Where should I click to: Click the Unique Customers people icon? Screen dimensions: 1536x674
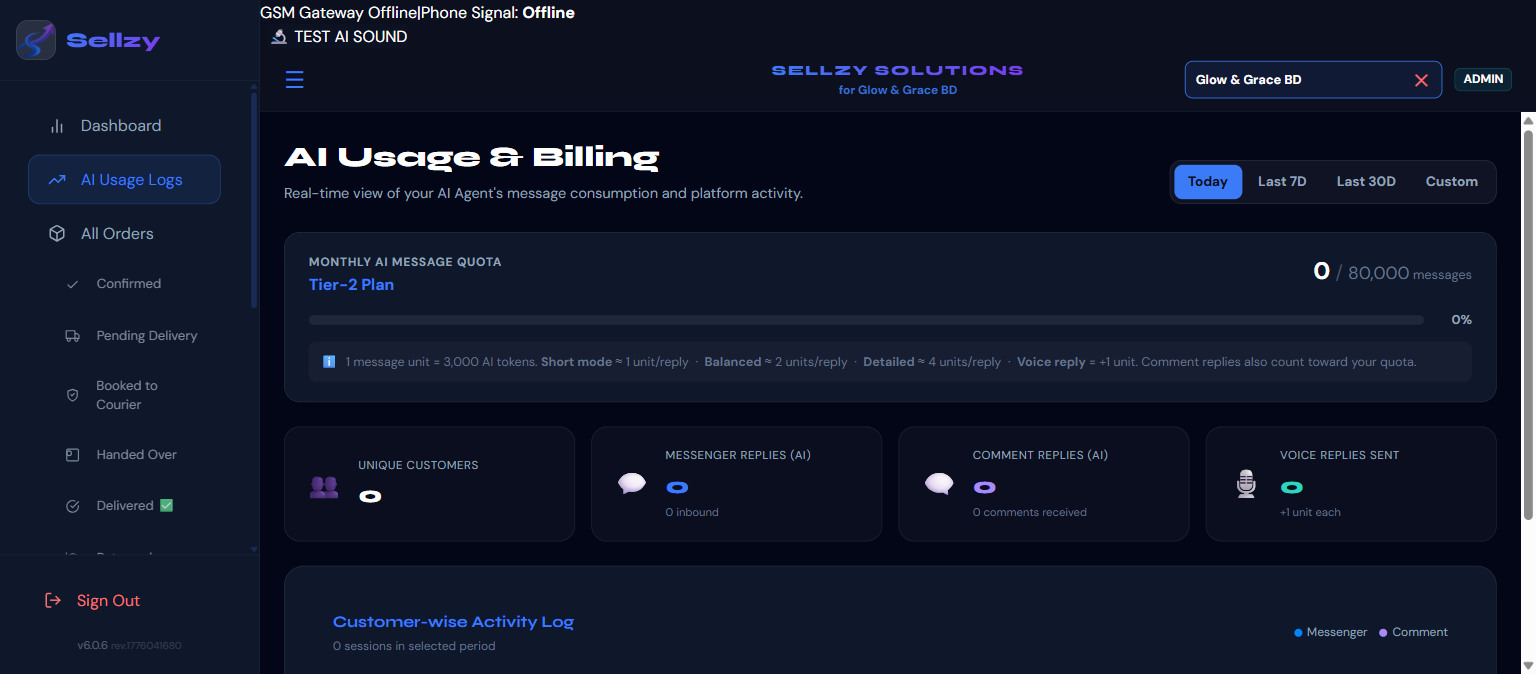click(x=324, y=487)
